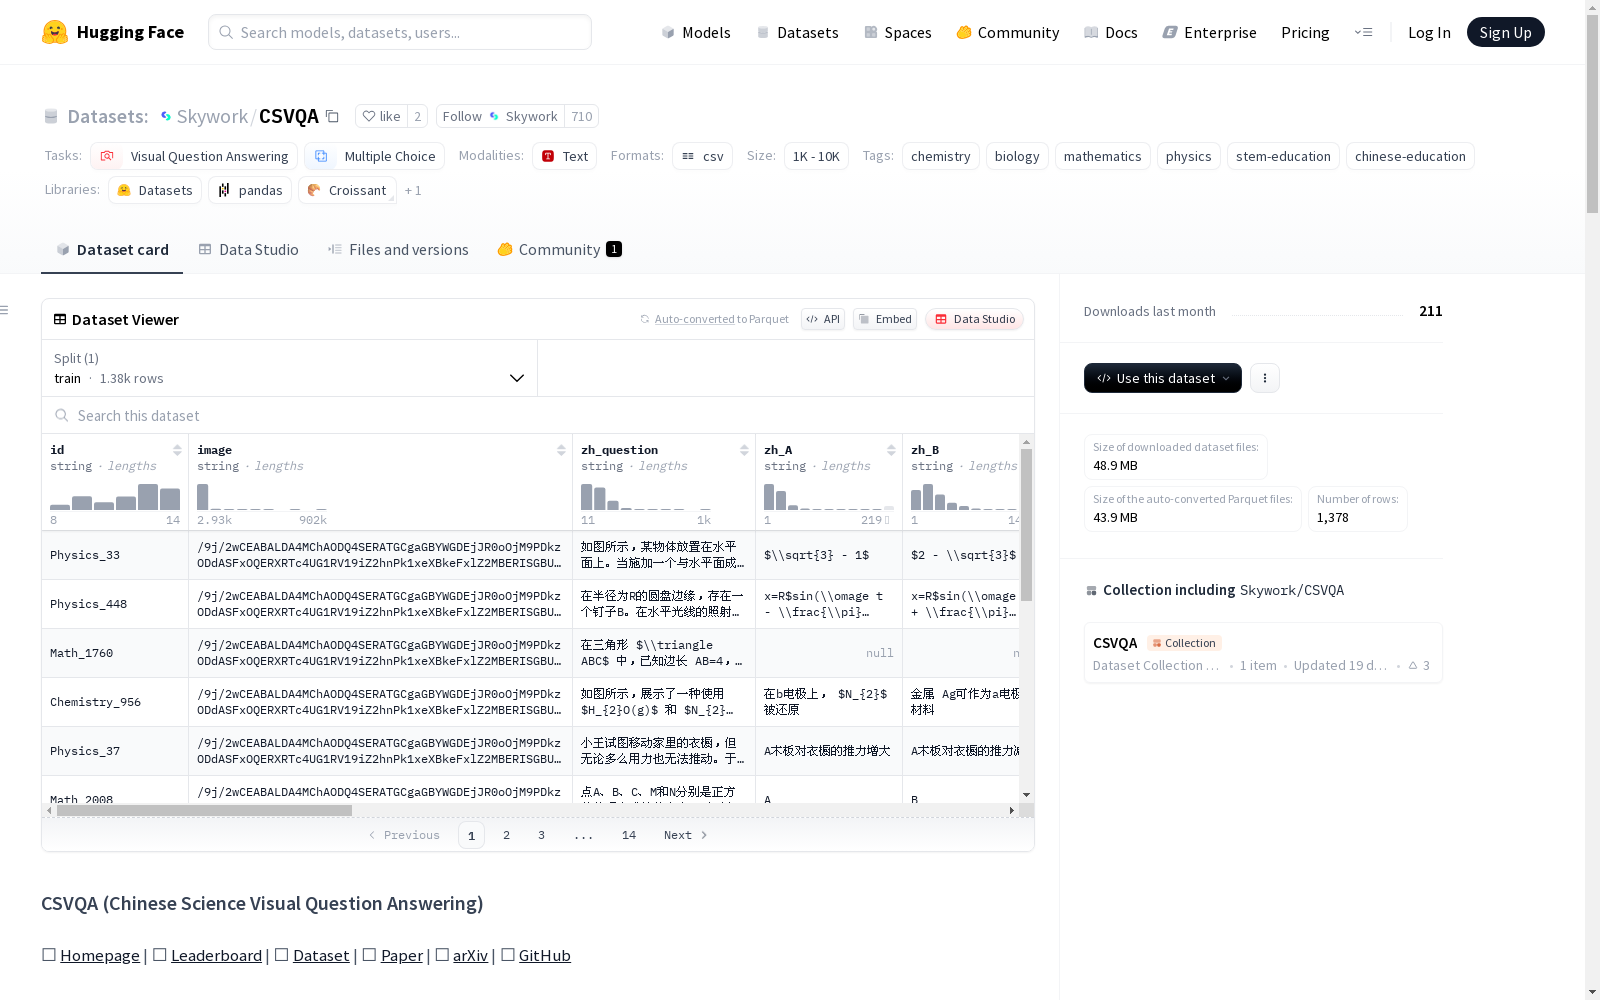The height and width of the screenshot is (1000, 1600).
Task: Click the API button in Dataset Viewer
Action: click(x=823, y=319)
